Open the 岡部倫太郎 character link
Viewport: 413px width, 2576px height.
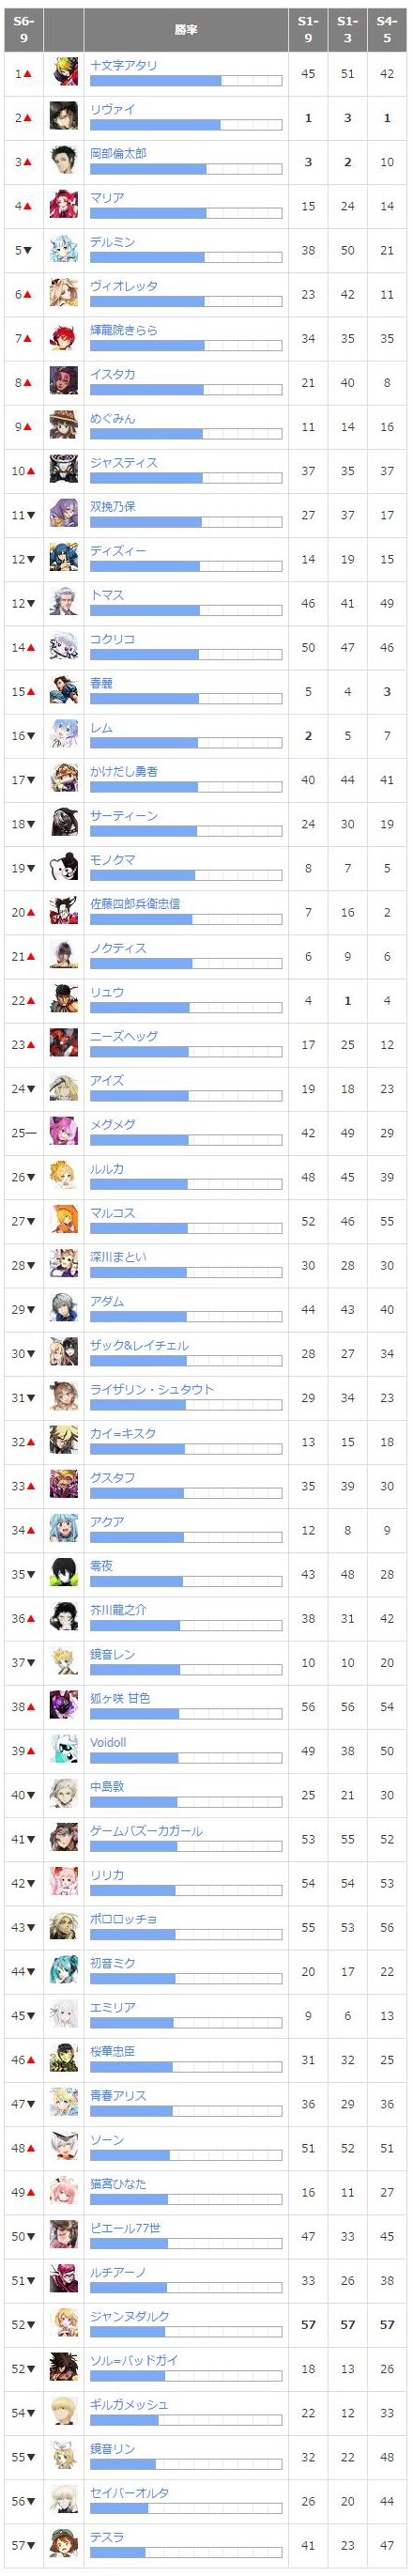tap(118, 154)
